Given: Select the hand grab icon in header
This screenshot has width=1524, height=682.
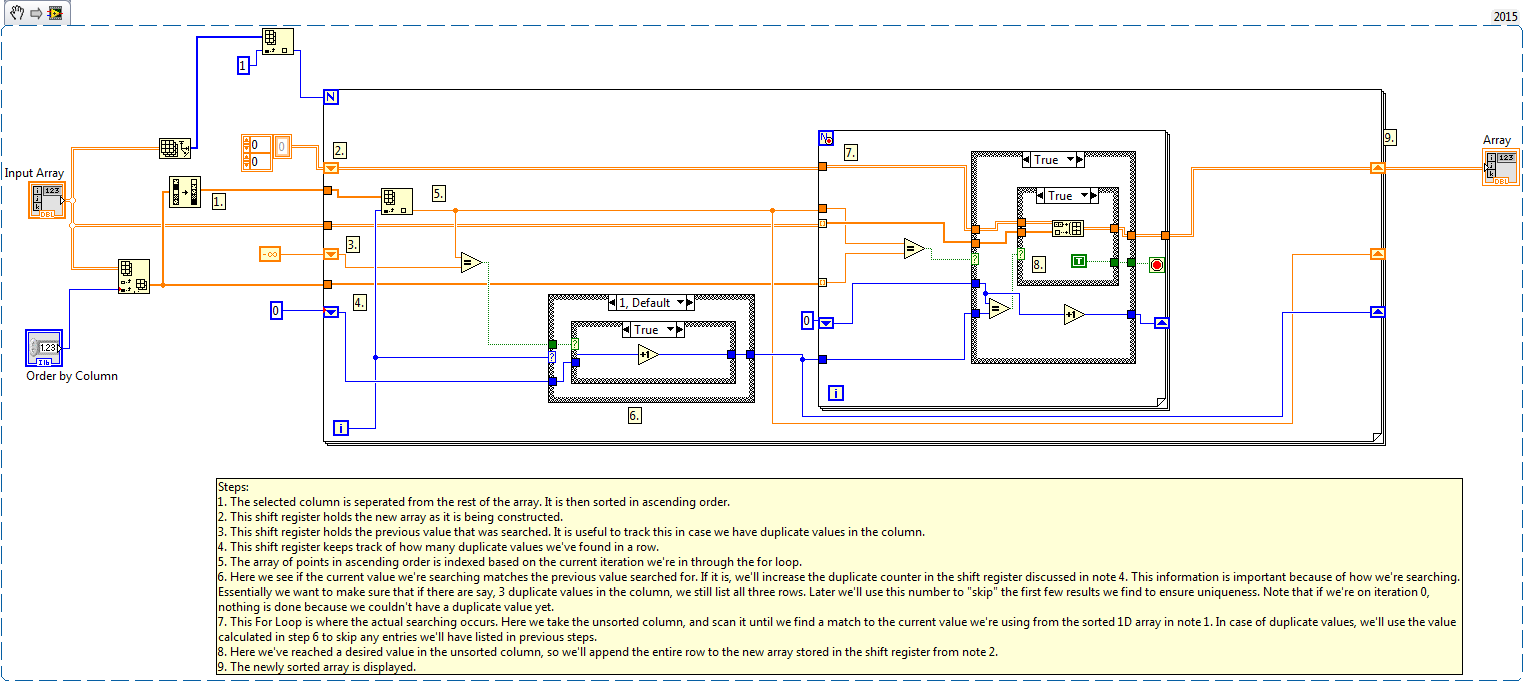Looking at the screenshot, I should coord(17,13).
